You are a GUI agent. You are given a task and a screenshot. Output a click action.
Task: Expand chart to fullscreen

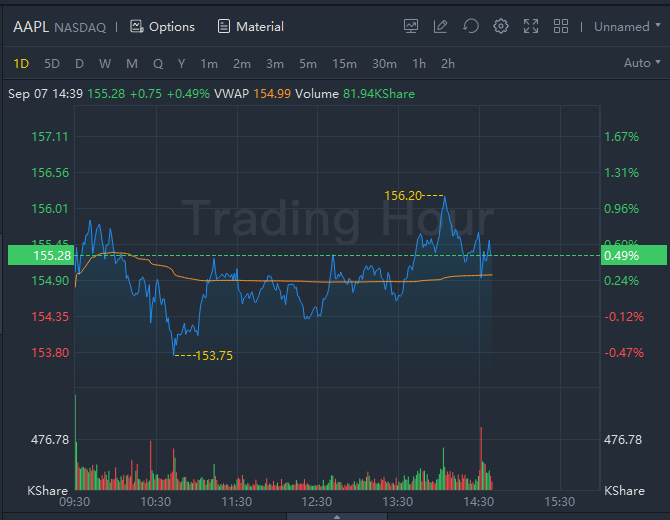click(x=531, y=26)
